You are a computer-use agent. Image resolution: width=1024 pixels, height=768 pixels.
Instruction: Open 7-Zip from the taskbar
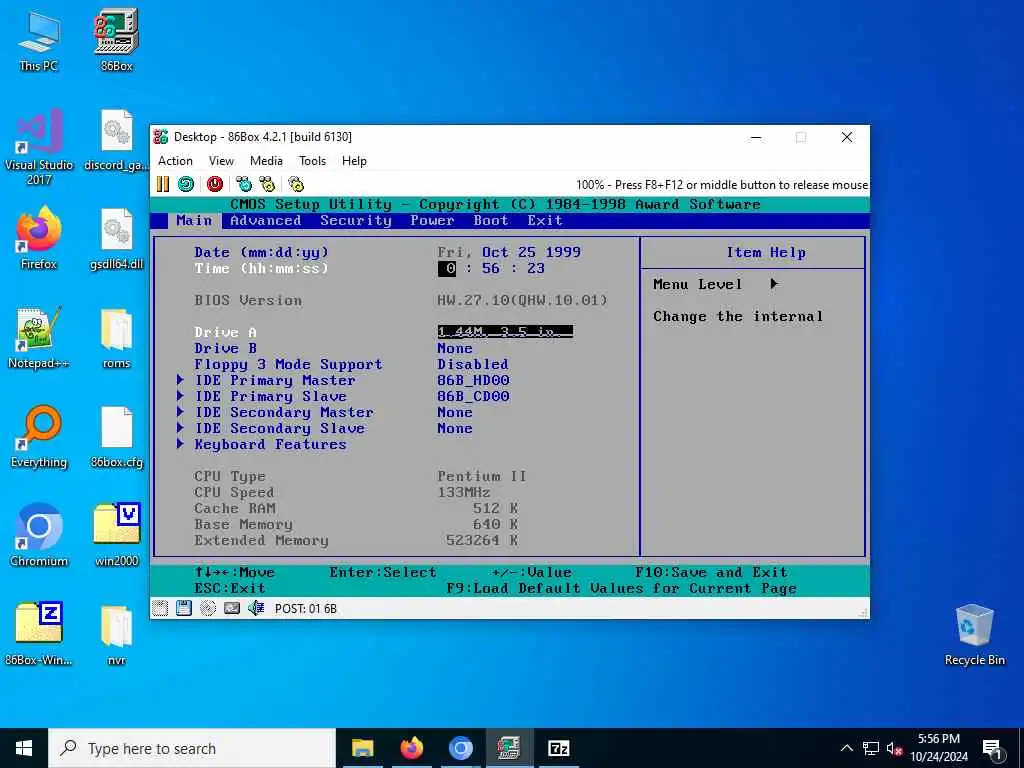click(558, 748)
